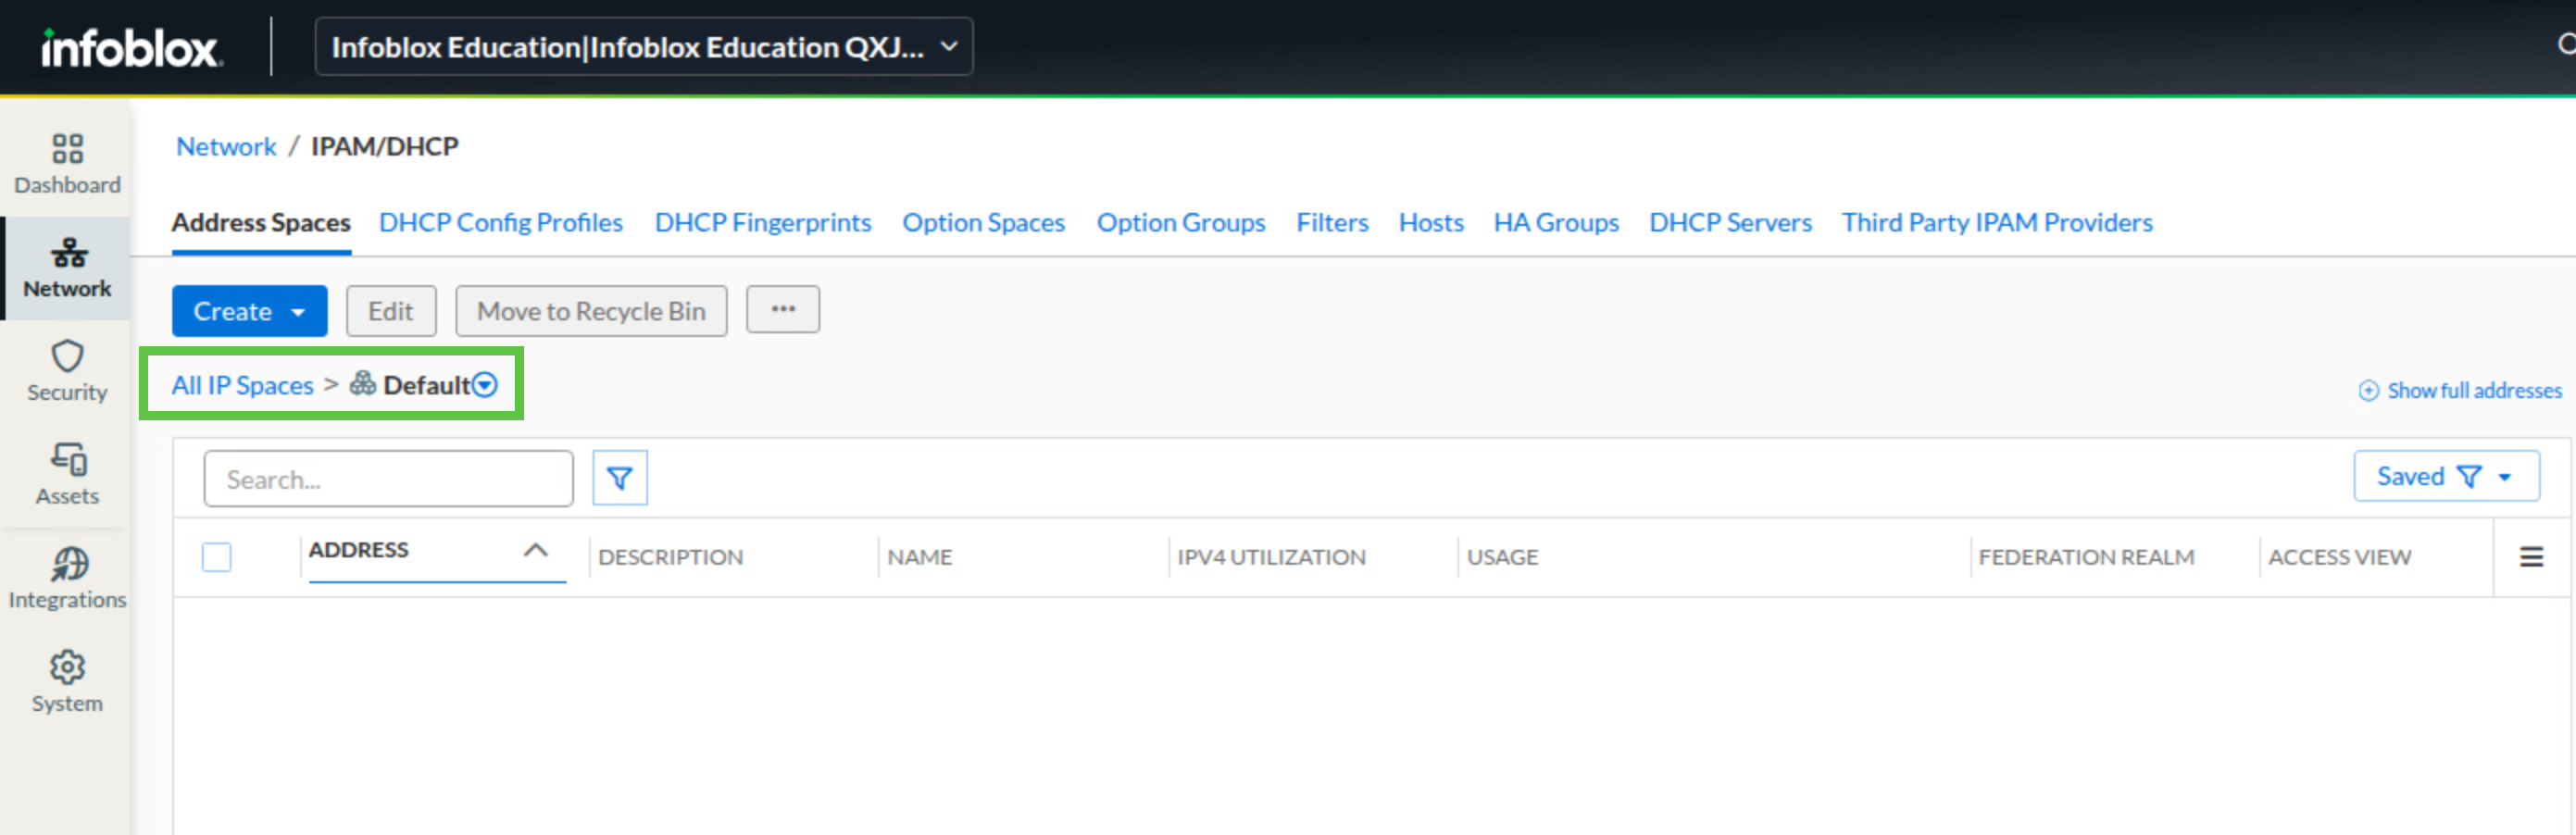Viewport: 2576px width, 835px height.
Task: Open the Saved filters dropdown
Action: pyautogui.click(x=2446, y=476)
